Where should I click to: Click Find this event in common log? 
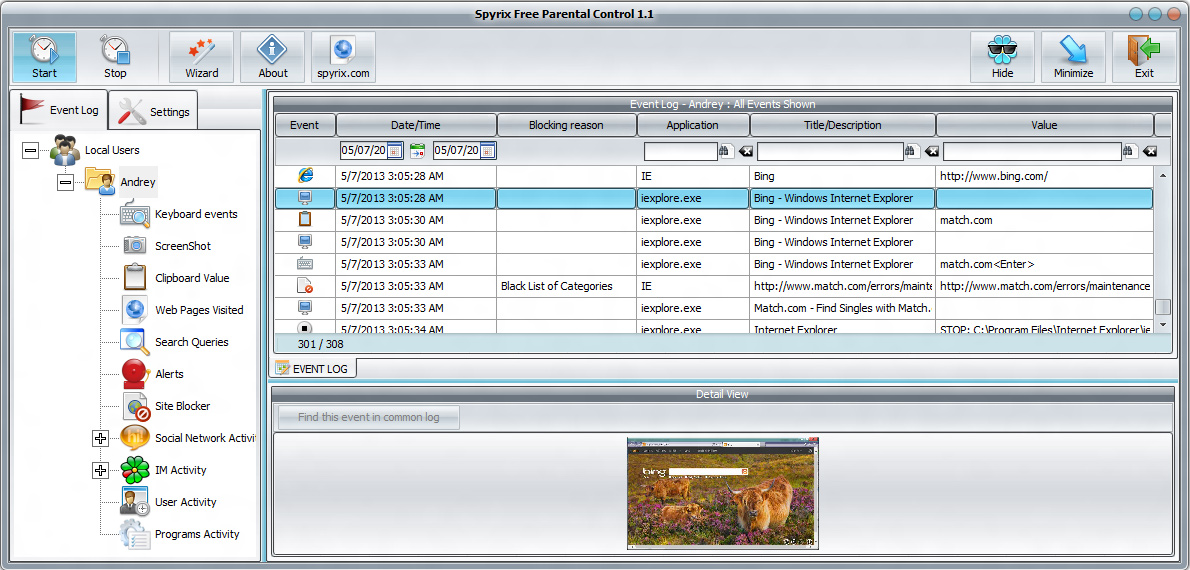[x=369, y=417]
